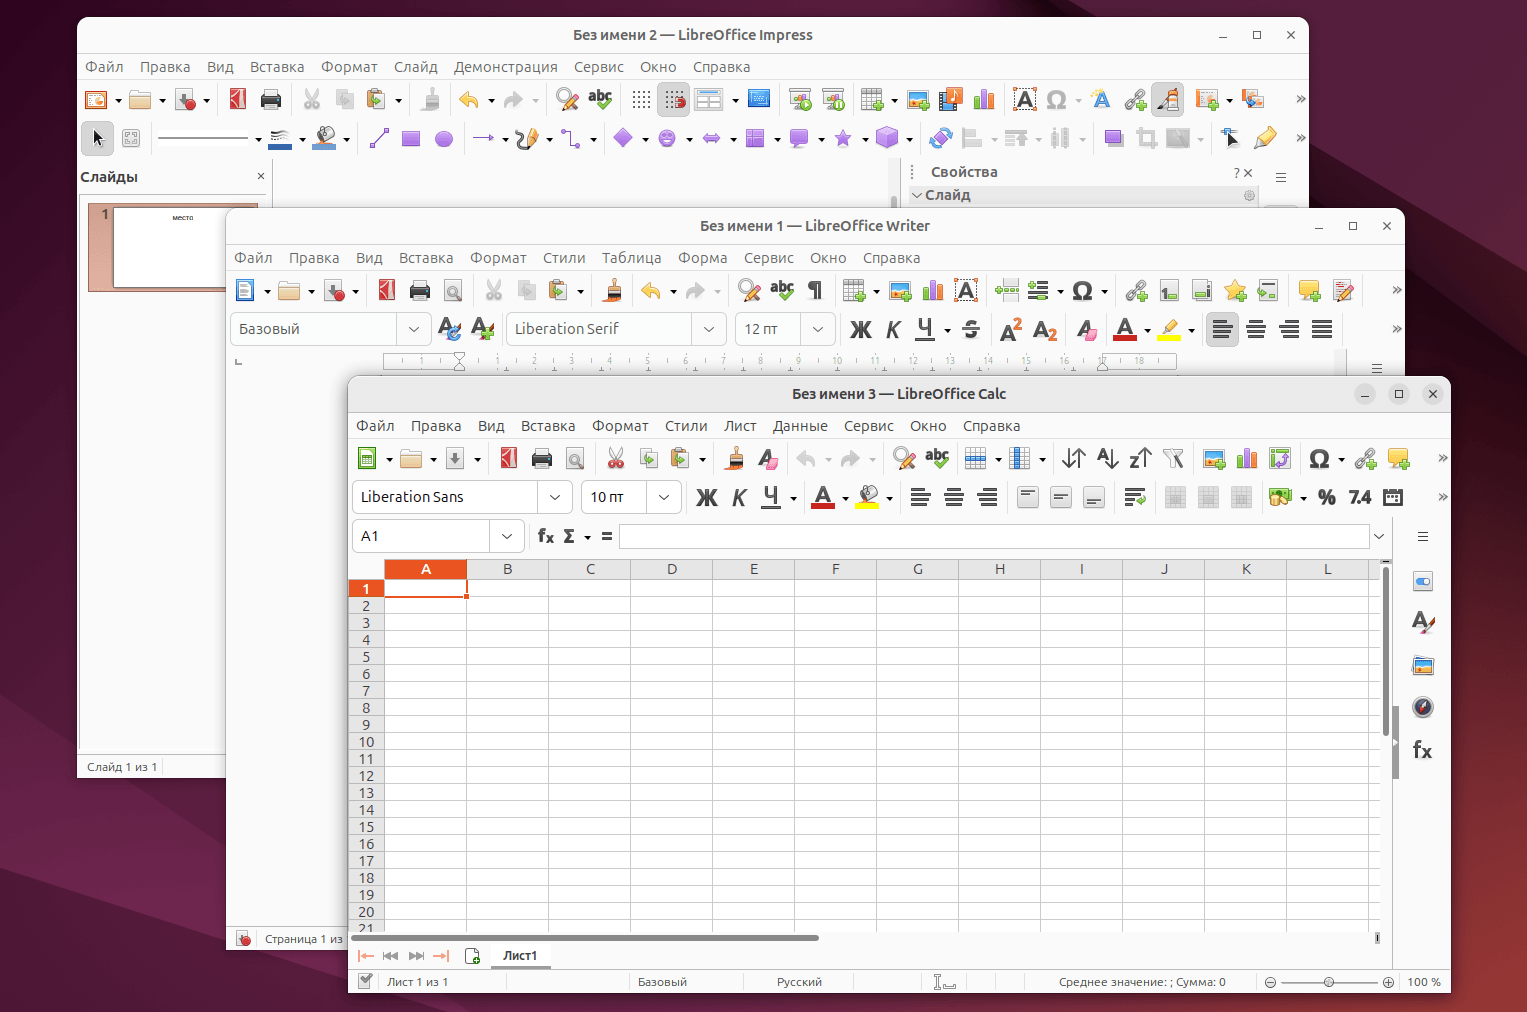Toggle underline in Writer toolbar
The height and width of the screenshot is (1012, 1527).
pos(925,329)
